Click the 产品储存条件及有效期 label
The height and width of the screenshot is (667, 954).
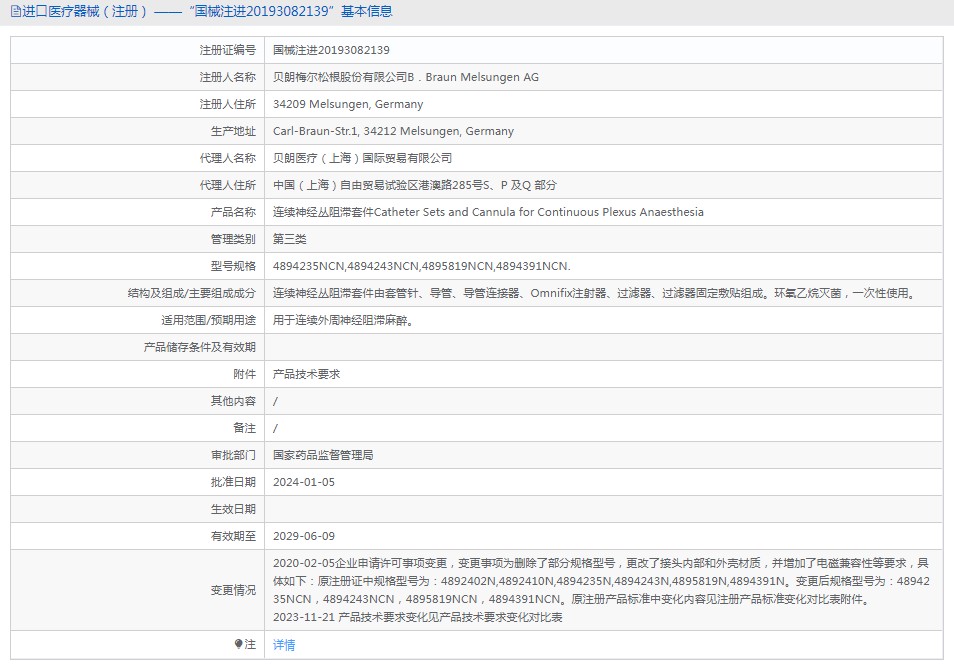(x=200, y=347)
